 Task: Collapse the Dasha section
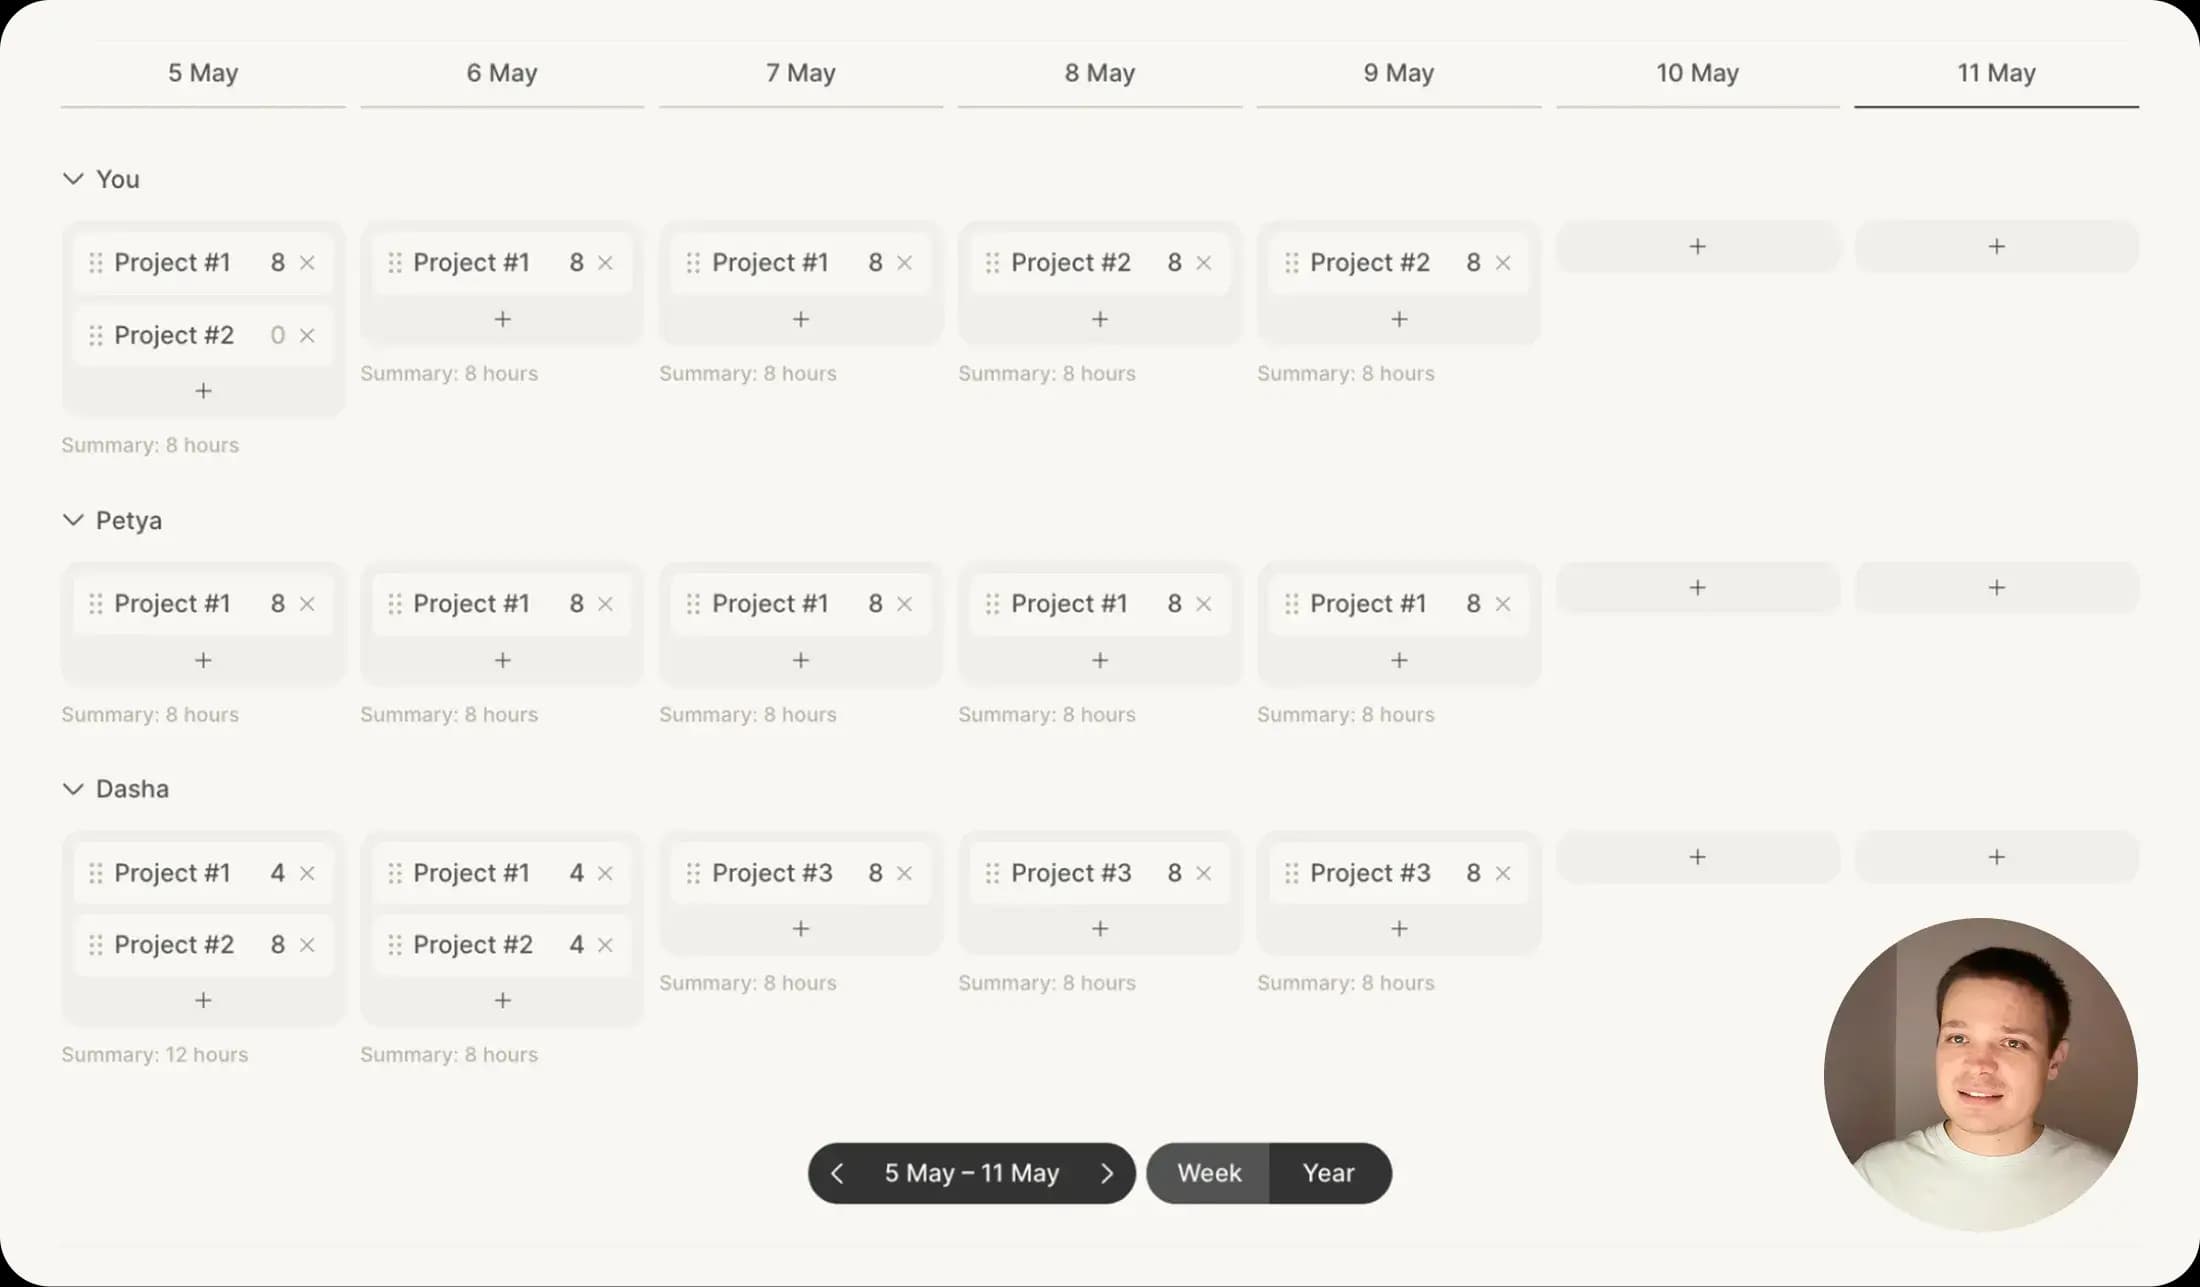pyautogui.click(x=72, y=788)
